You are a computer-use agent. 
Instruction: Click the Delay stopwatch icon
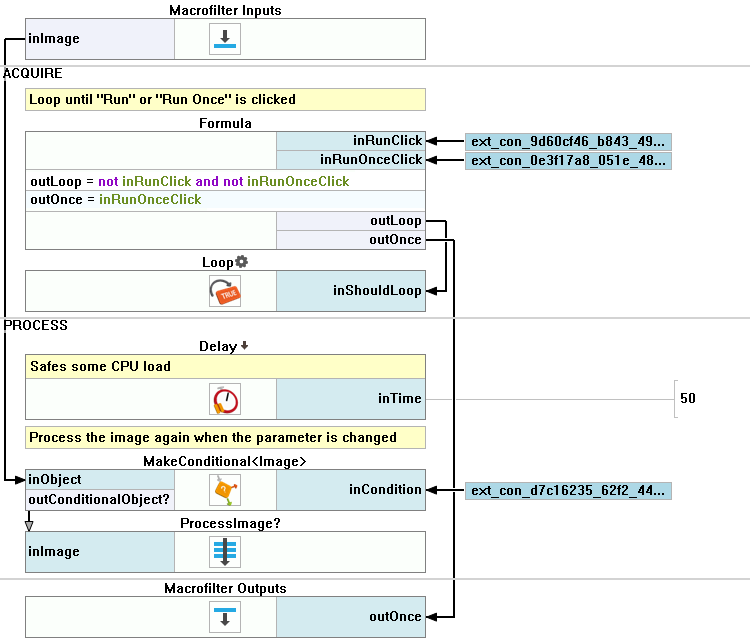[x=225, y=399]
